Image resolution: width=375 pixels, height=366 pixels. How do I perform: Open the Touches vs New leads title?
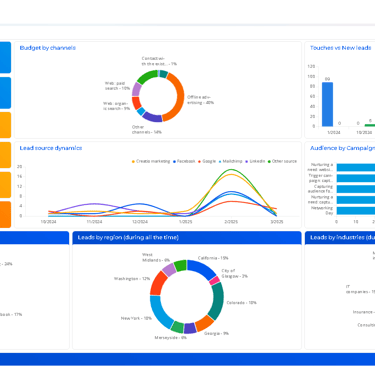[340, 48]
